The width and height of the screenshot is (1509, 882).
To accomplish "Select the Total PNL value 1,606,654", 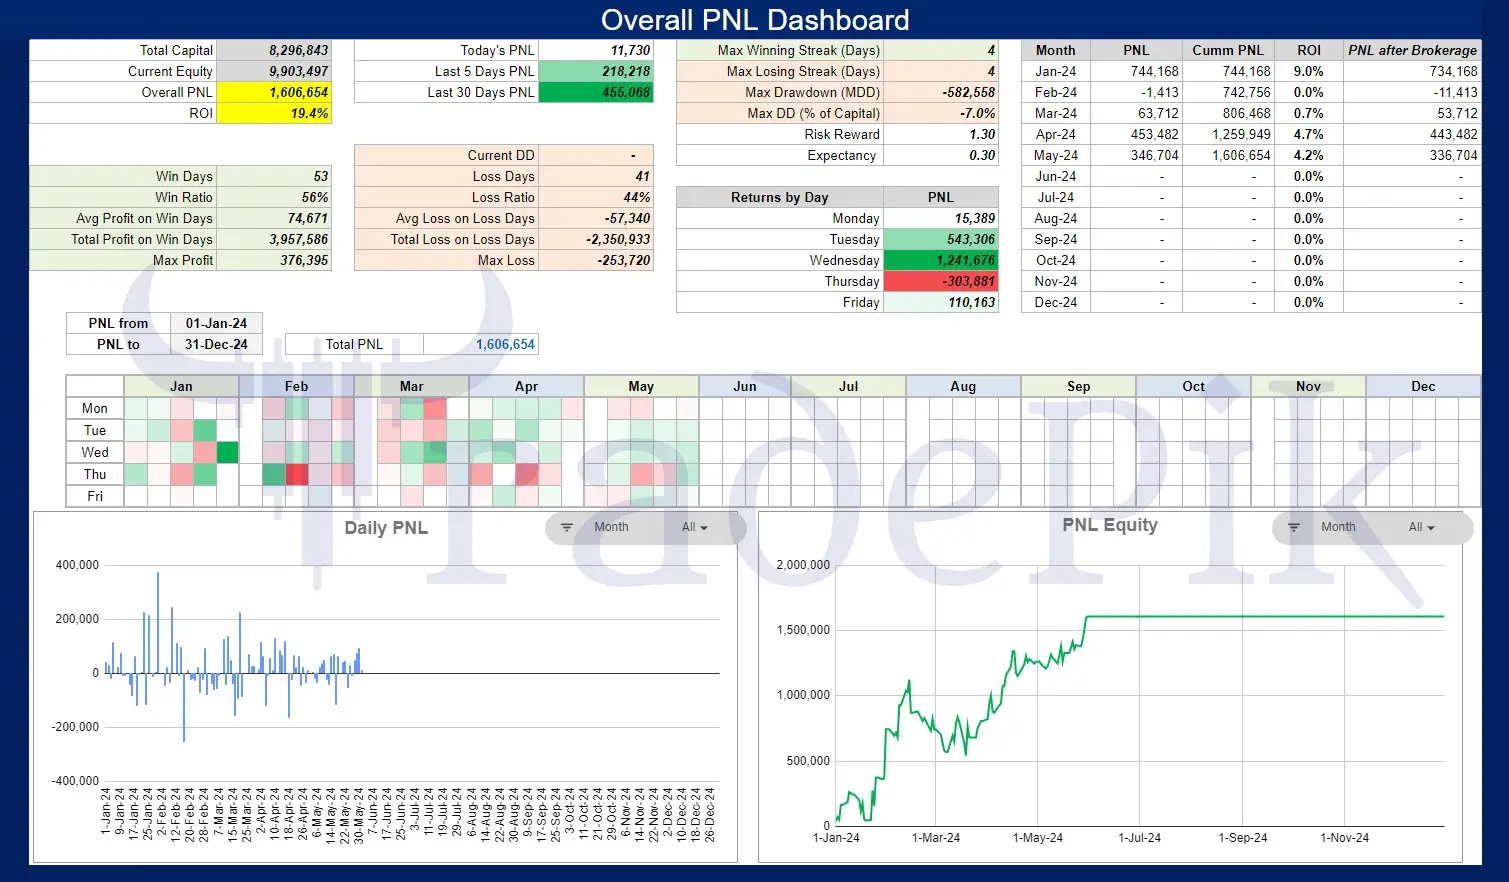I will tap(481, 344).
